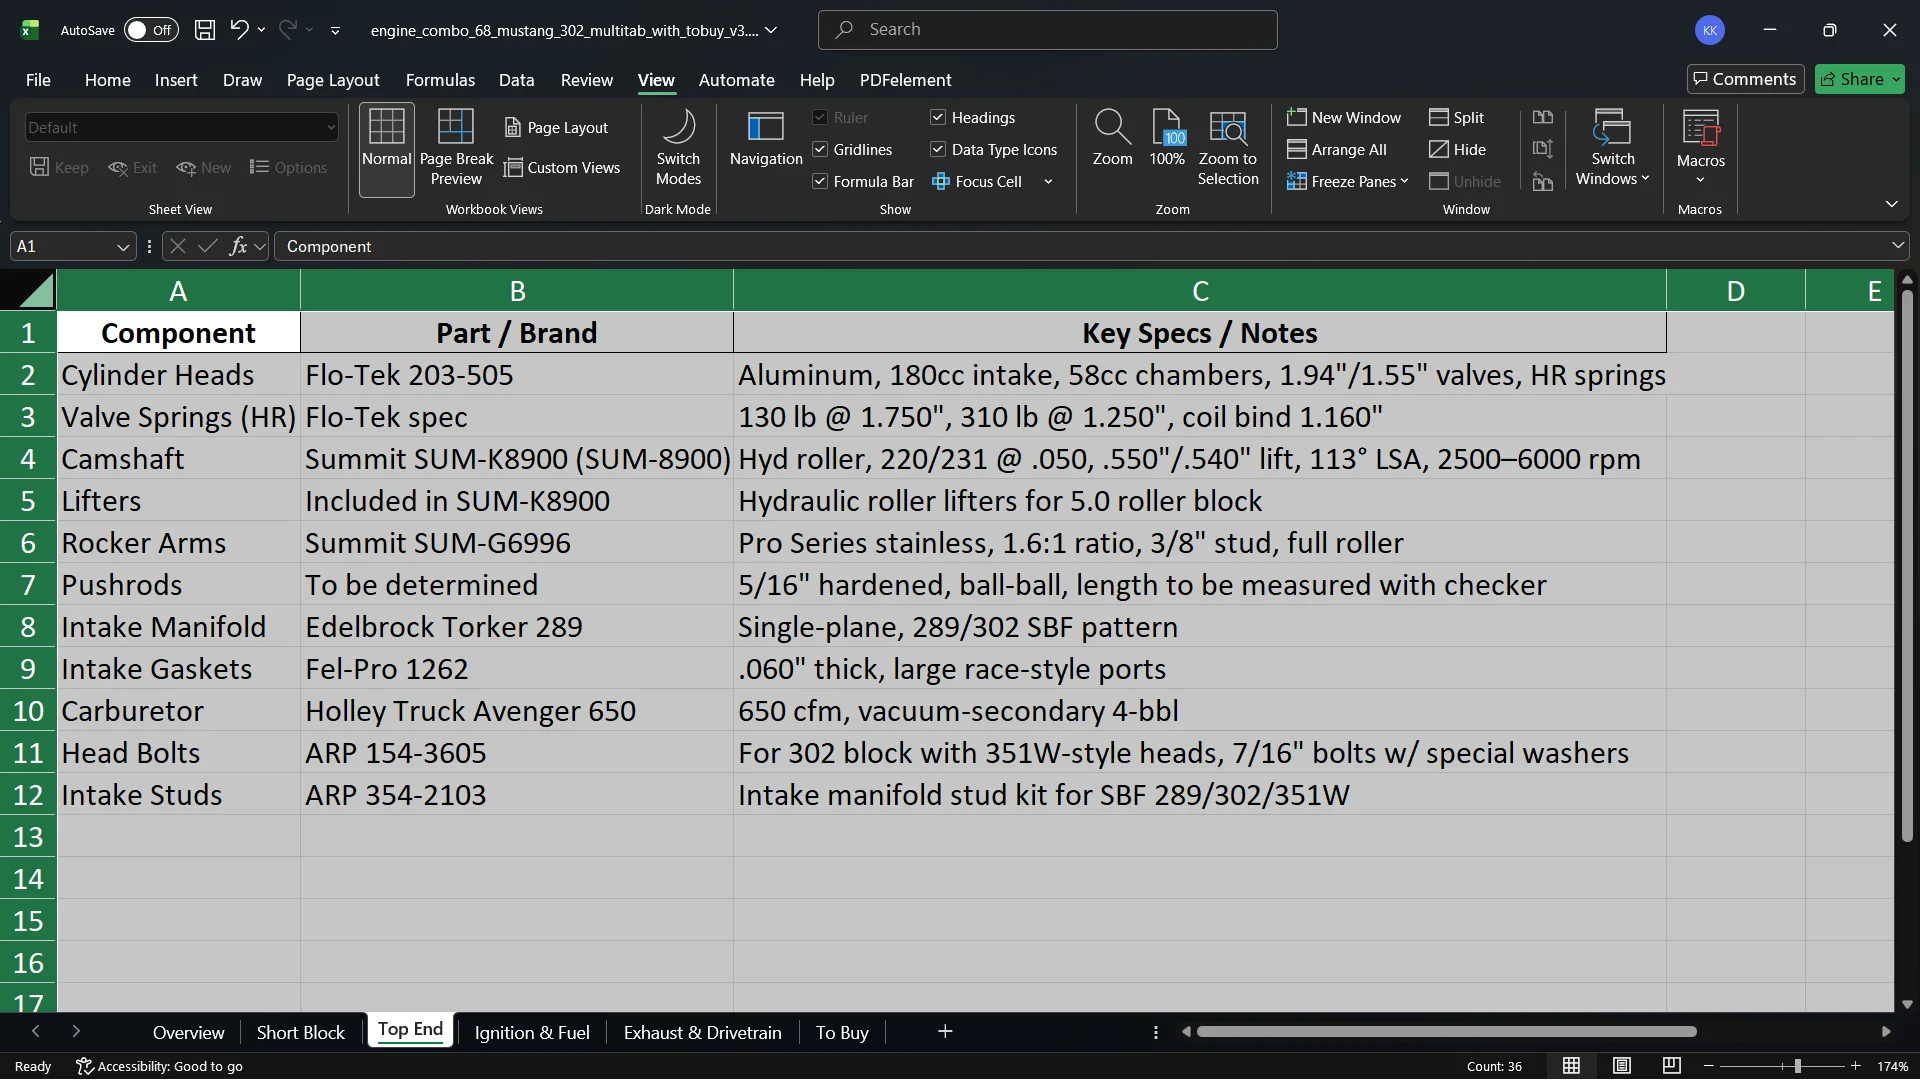Select column C header
The width and height of the screenshot is (1920, 1080).
point(1199,291)
